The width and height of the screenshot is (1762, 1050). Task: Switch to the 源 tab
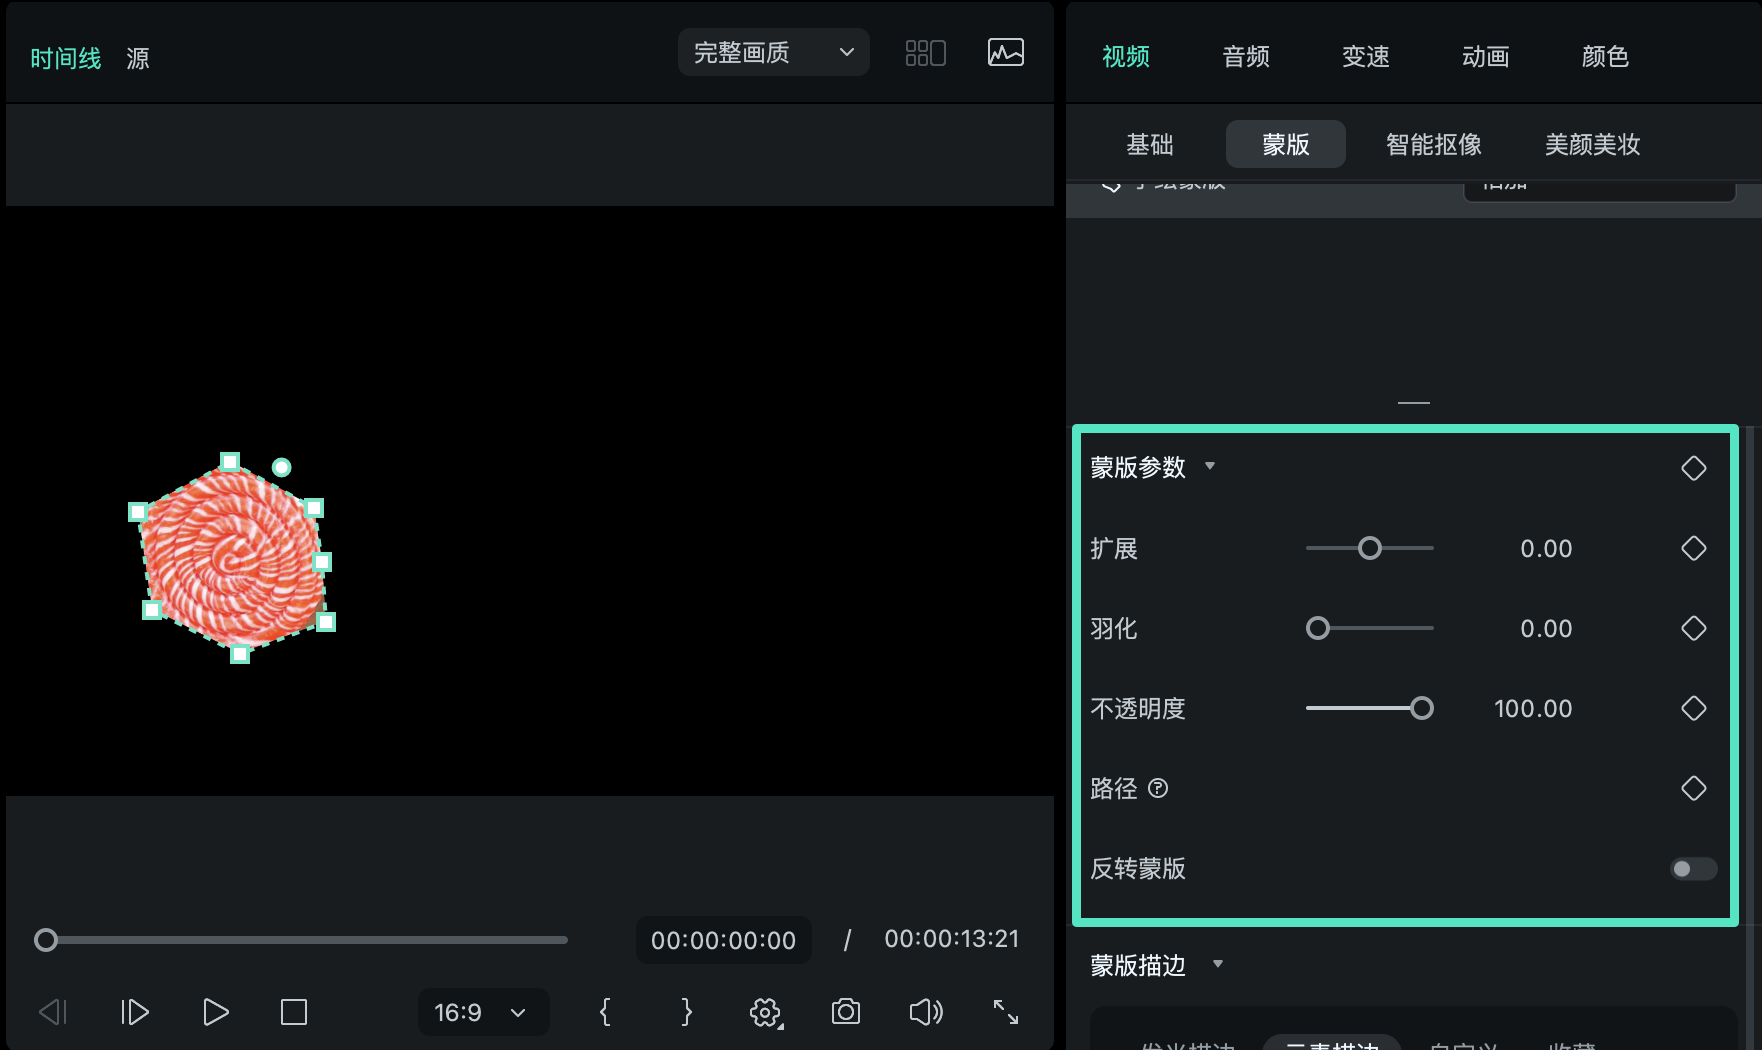(138, 58)
